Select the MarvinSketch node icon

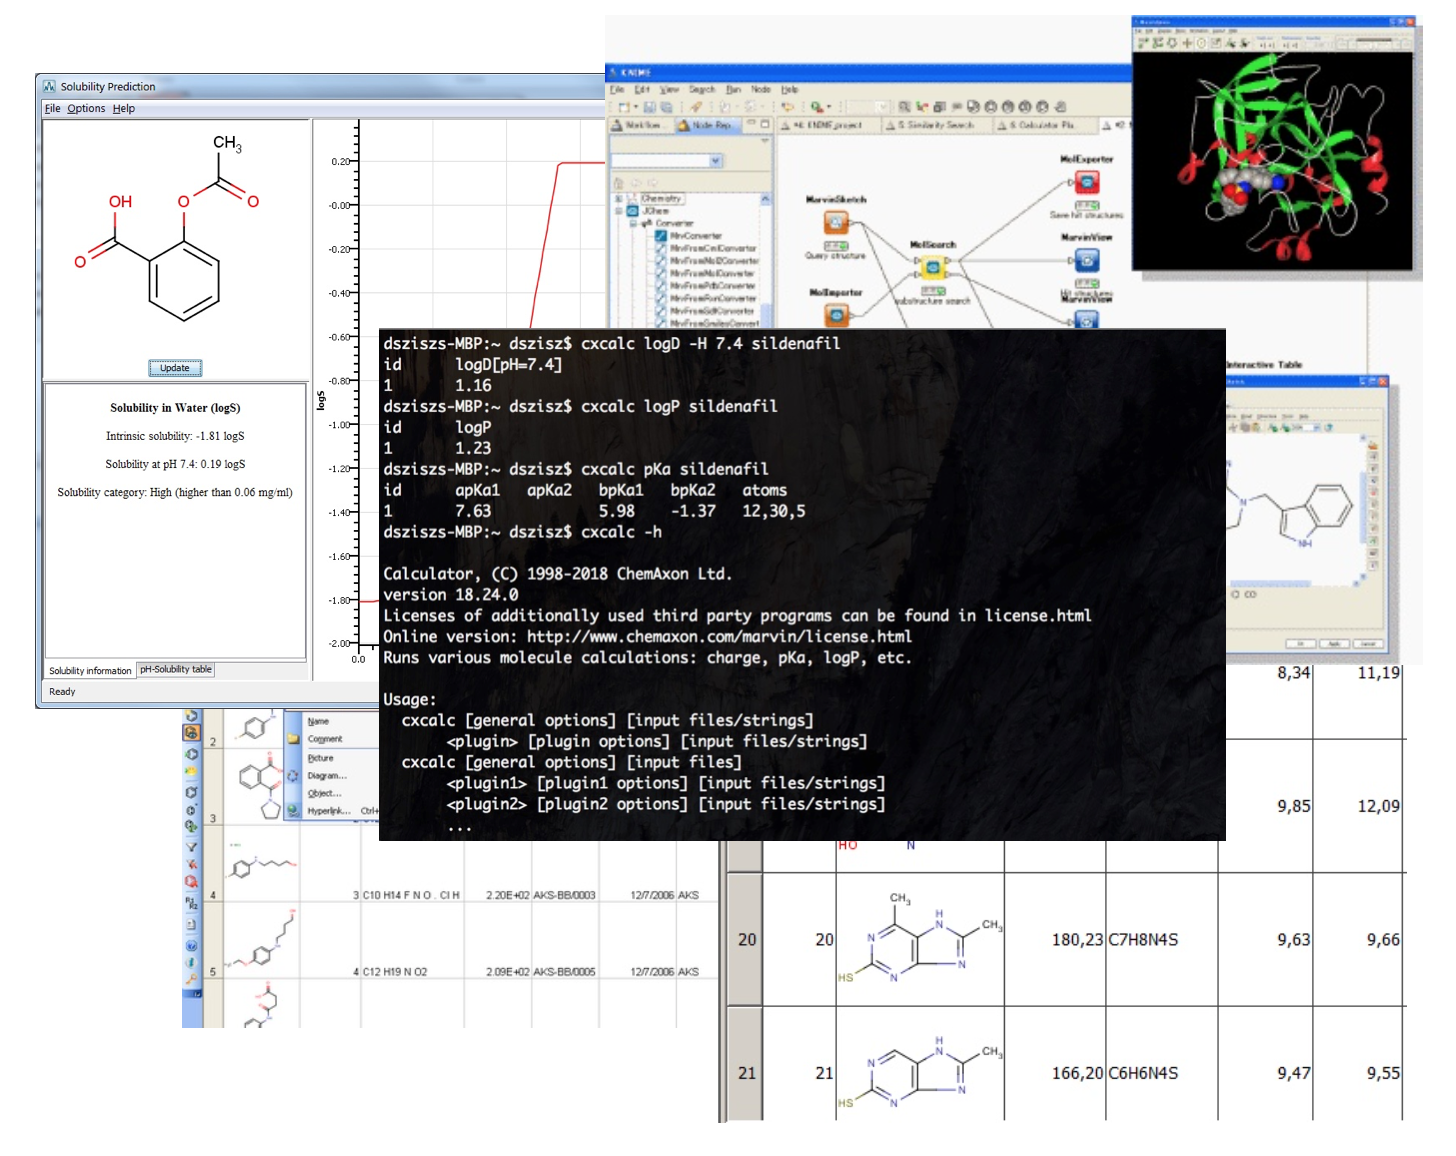click(x=836, y=222)
